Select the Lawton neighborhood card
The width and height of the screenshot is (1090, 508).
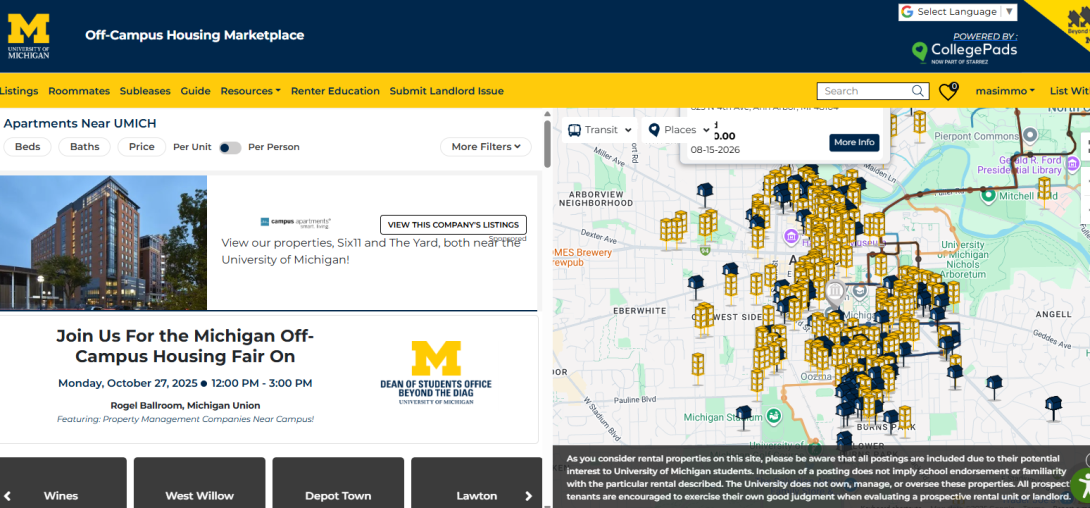click(x=476, y=482)
